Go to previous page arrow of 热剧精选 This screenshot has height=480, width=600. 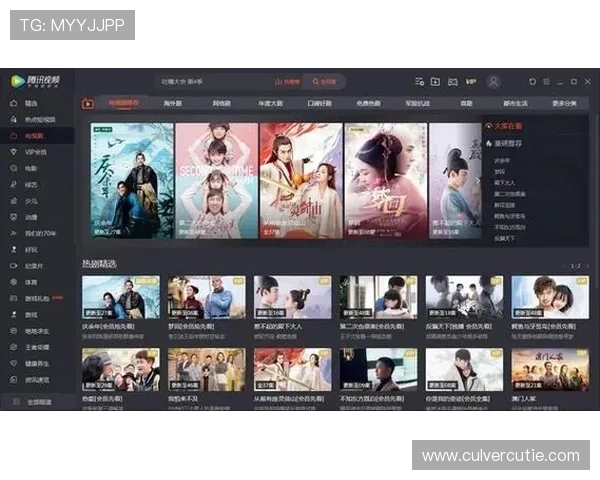click(564, 266)
